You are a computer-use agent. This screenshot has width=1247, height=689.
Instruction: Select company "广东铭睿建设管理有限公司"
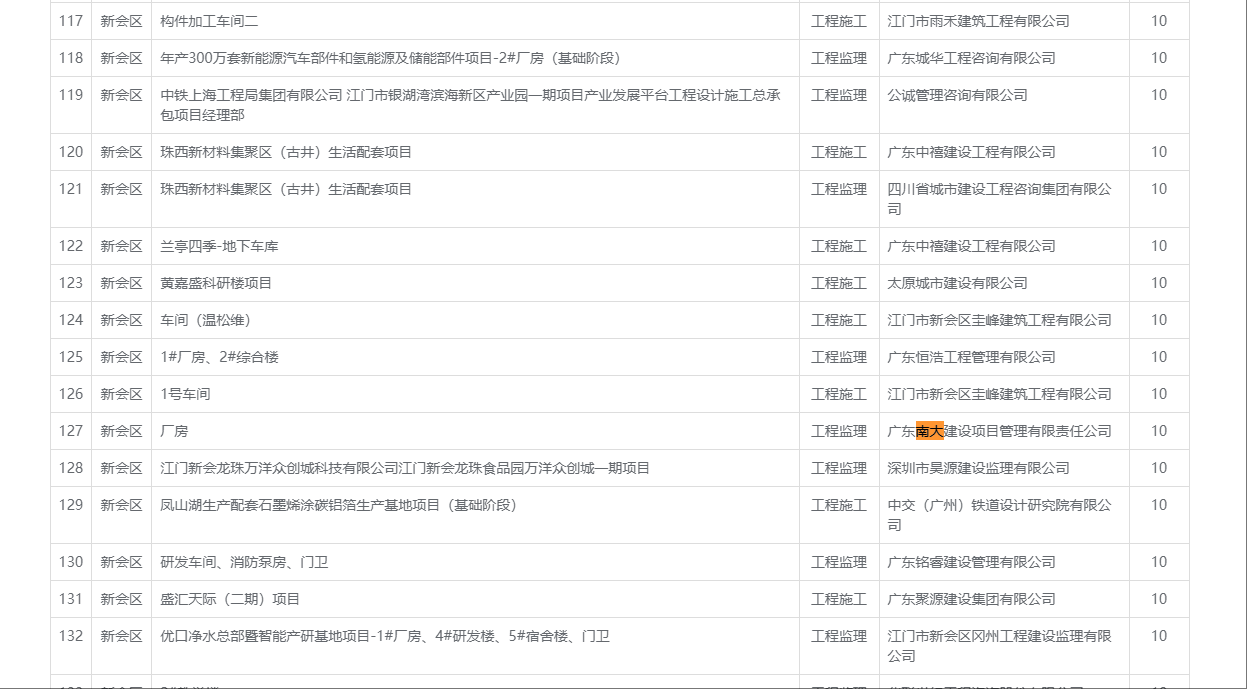(x=971, y=562)
